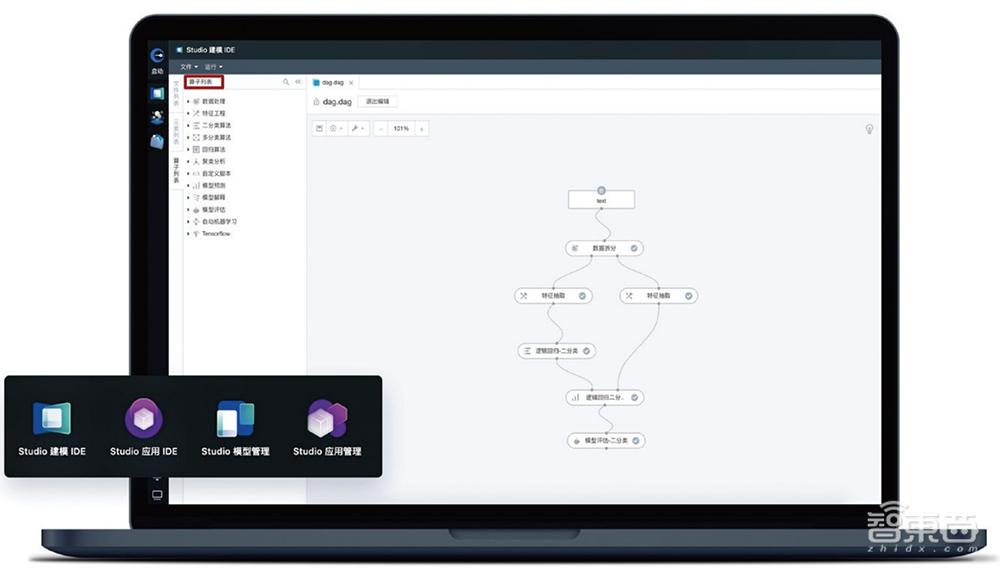
Task: Select the text node on the canvas
Action: click(601, 200)
